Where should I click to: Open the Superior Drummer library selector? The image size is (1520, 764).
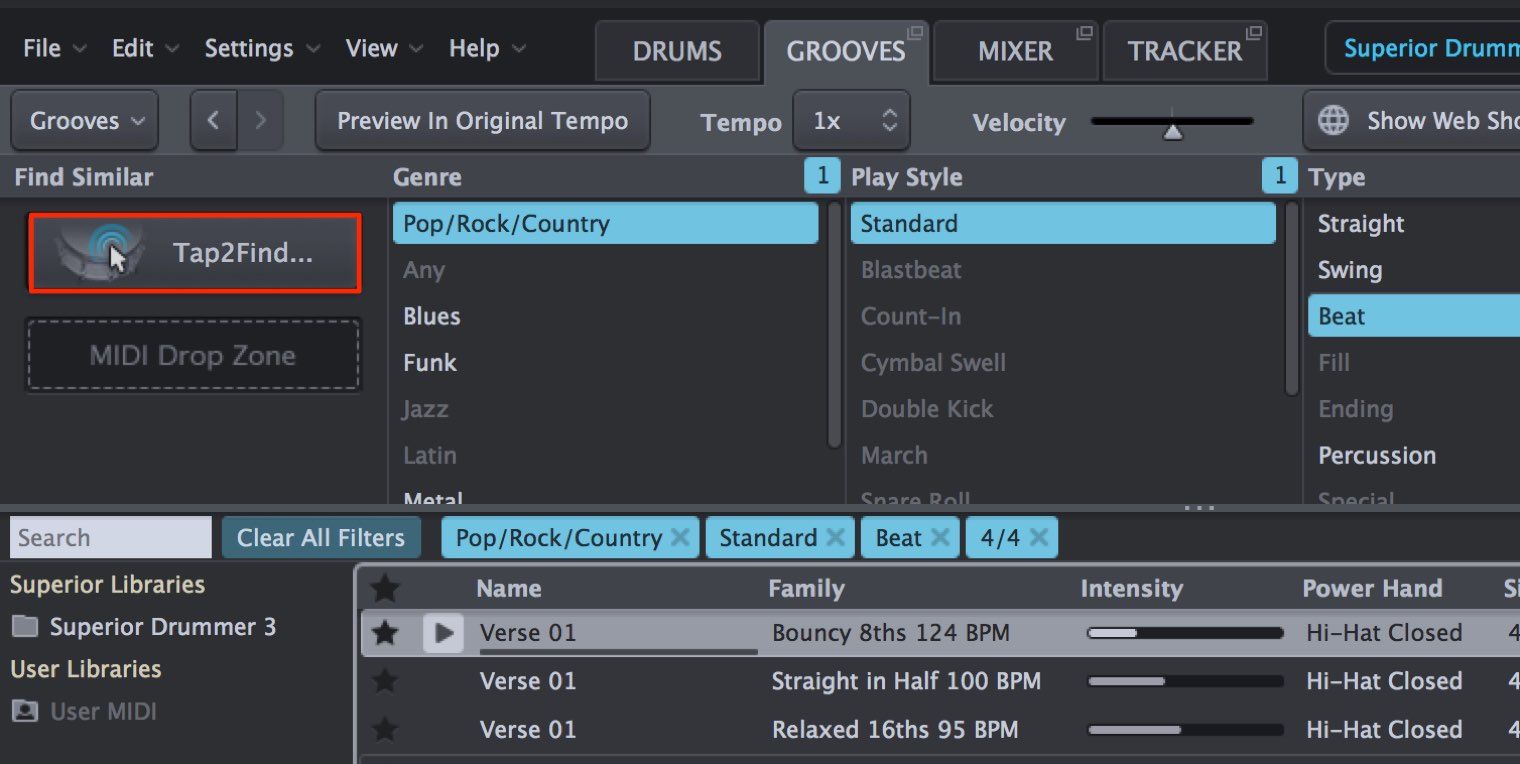tap(1423, 48)
